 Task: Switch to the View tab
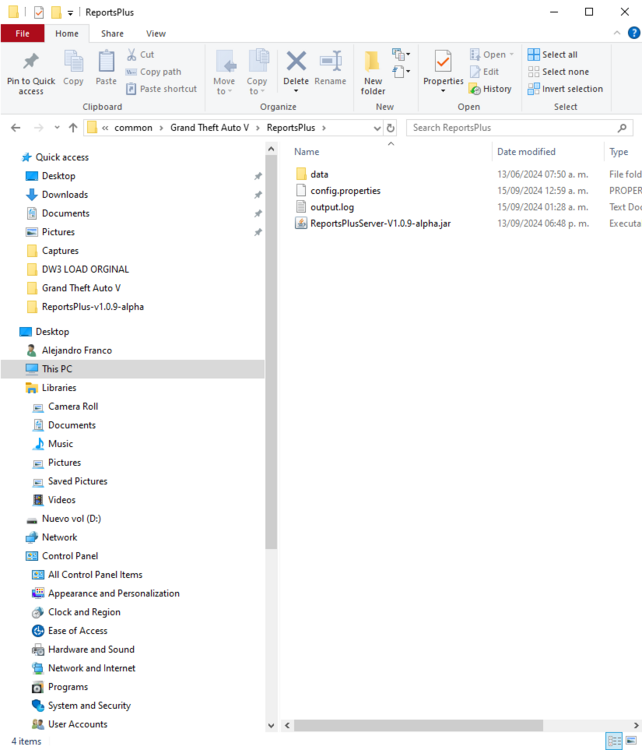coord(156,33)
